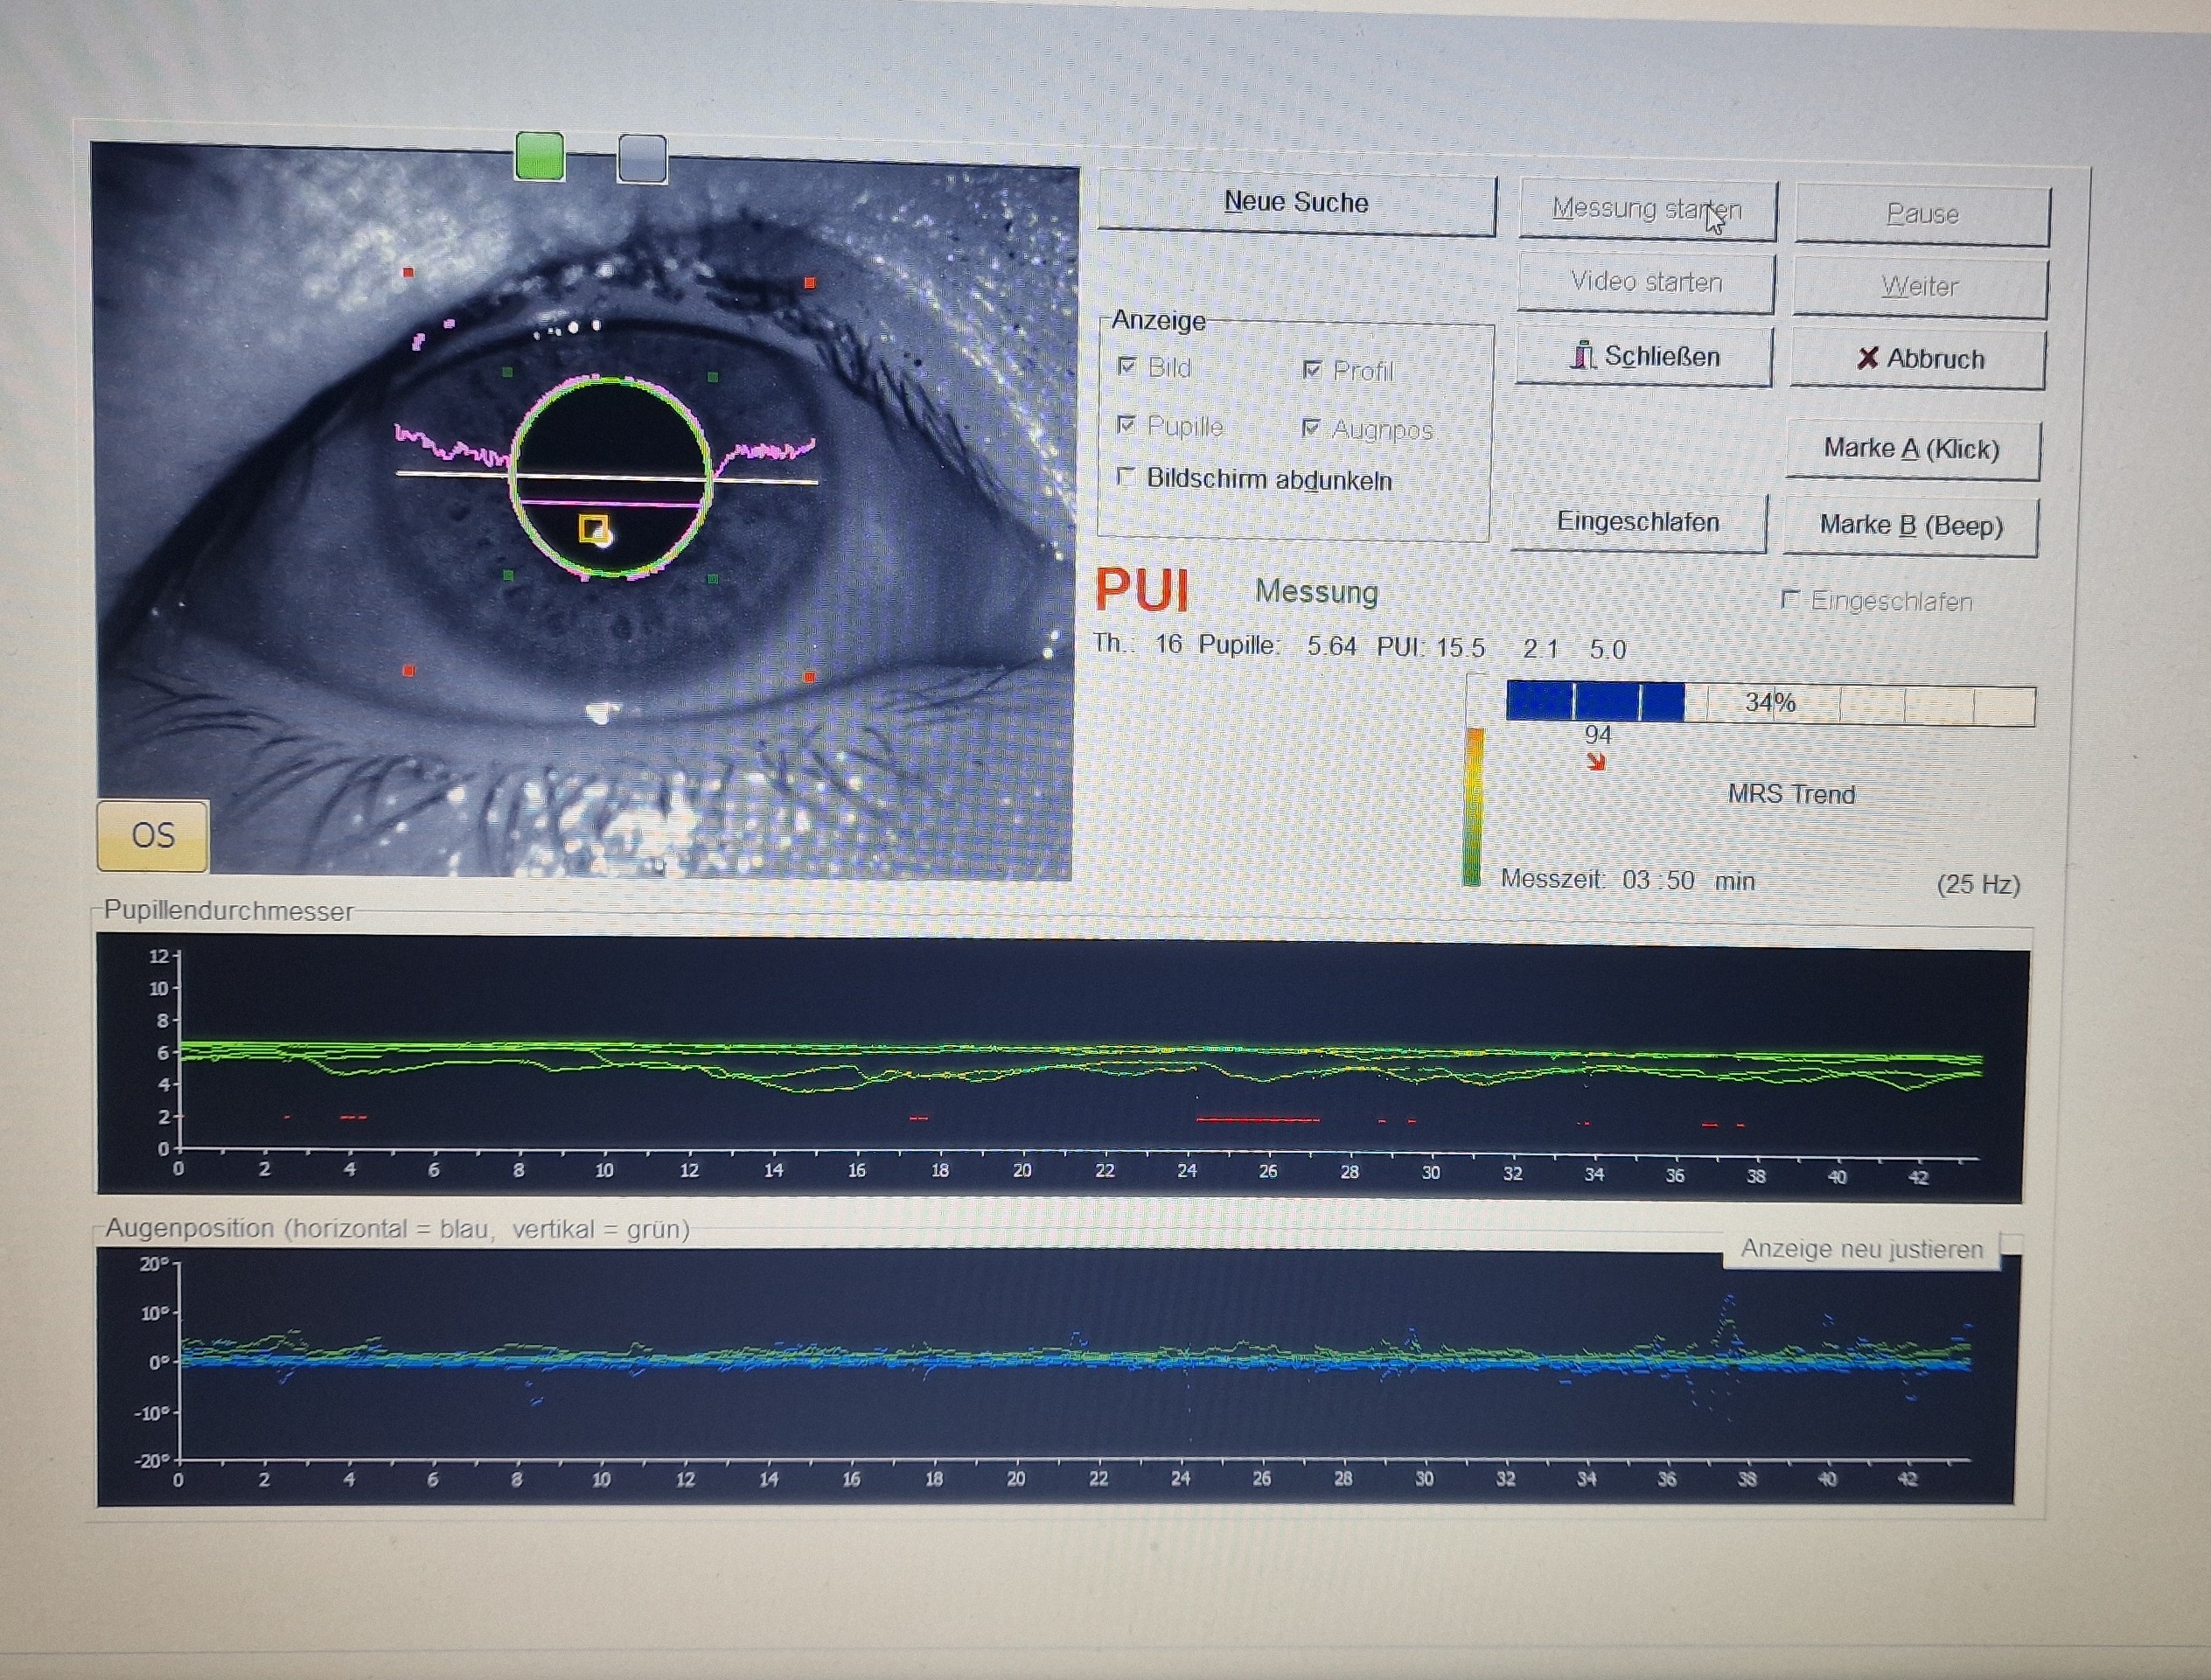Toggle the Bild display checkbox
This screenshot has height=1680, width=2211.
(1127, 366)
